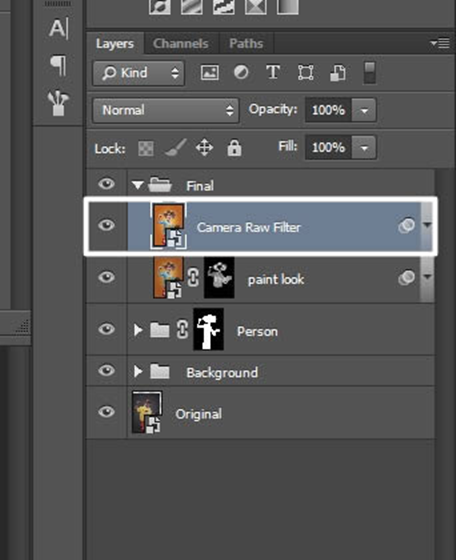Open the Kind filter dropdown
This screenshot has height=560, width=456.
pos(139,73)
